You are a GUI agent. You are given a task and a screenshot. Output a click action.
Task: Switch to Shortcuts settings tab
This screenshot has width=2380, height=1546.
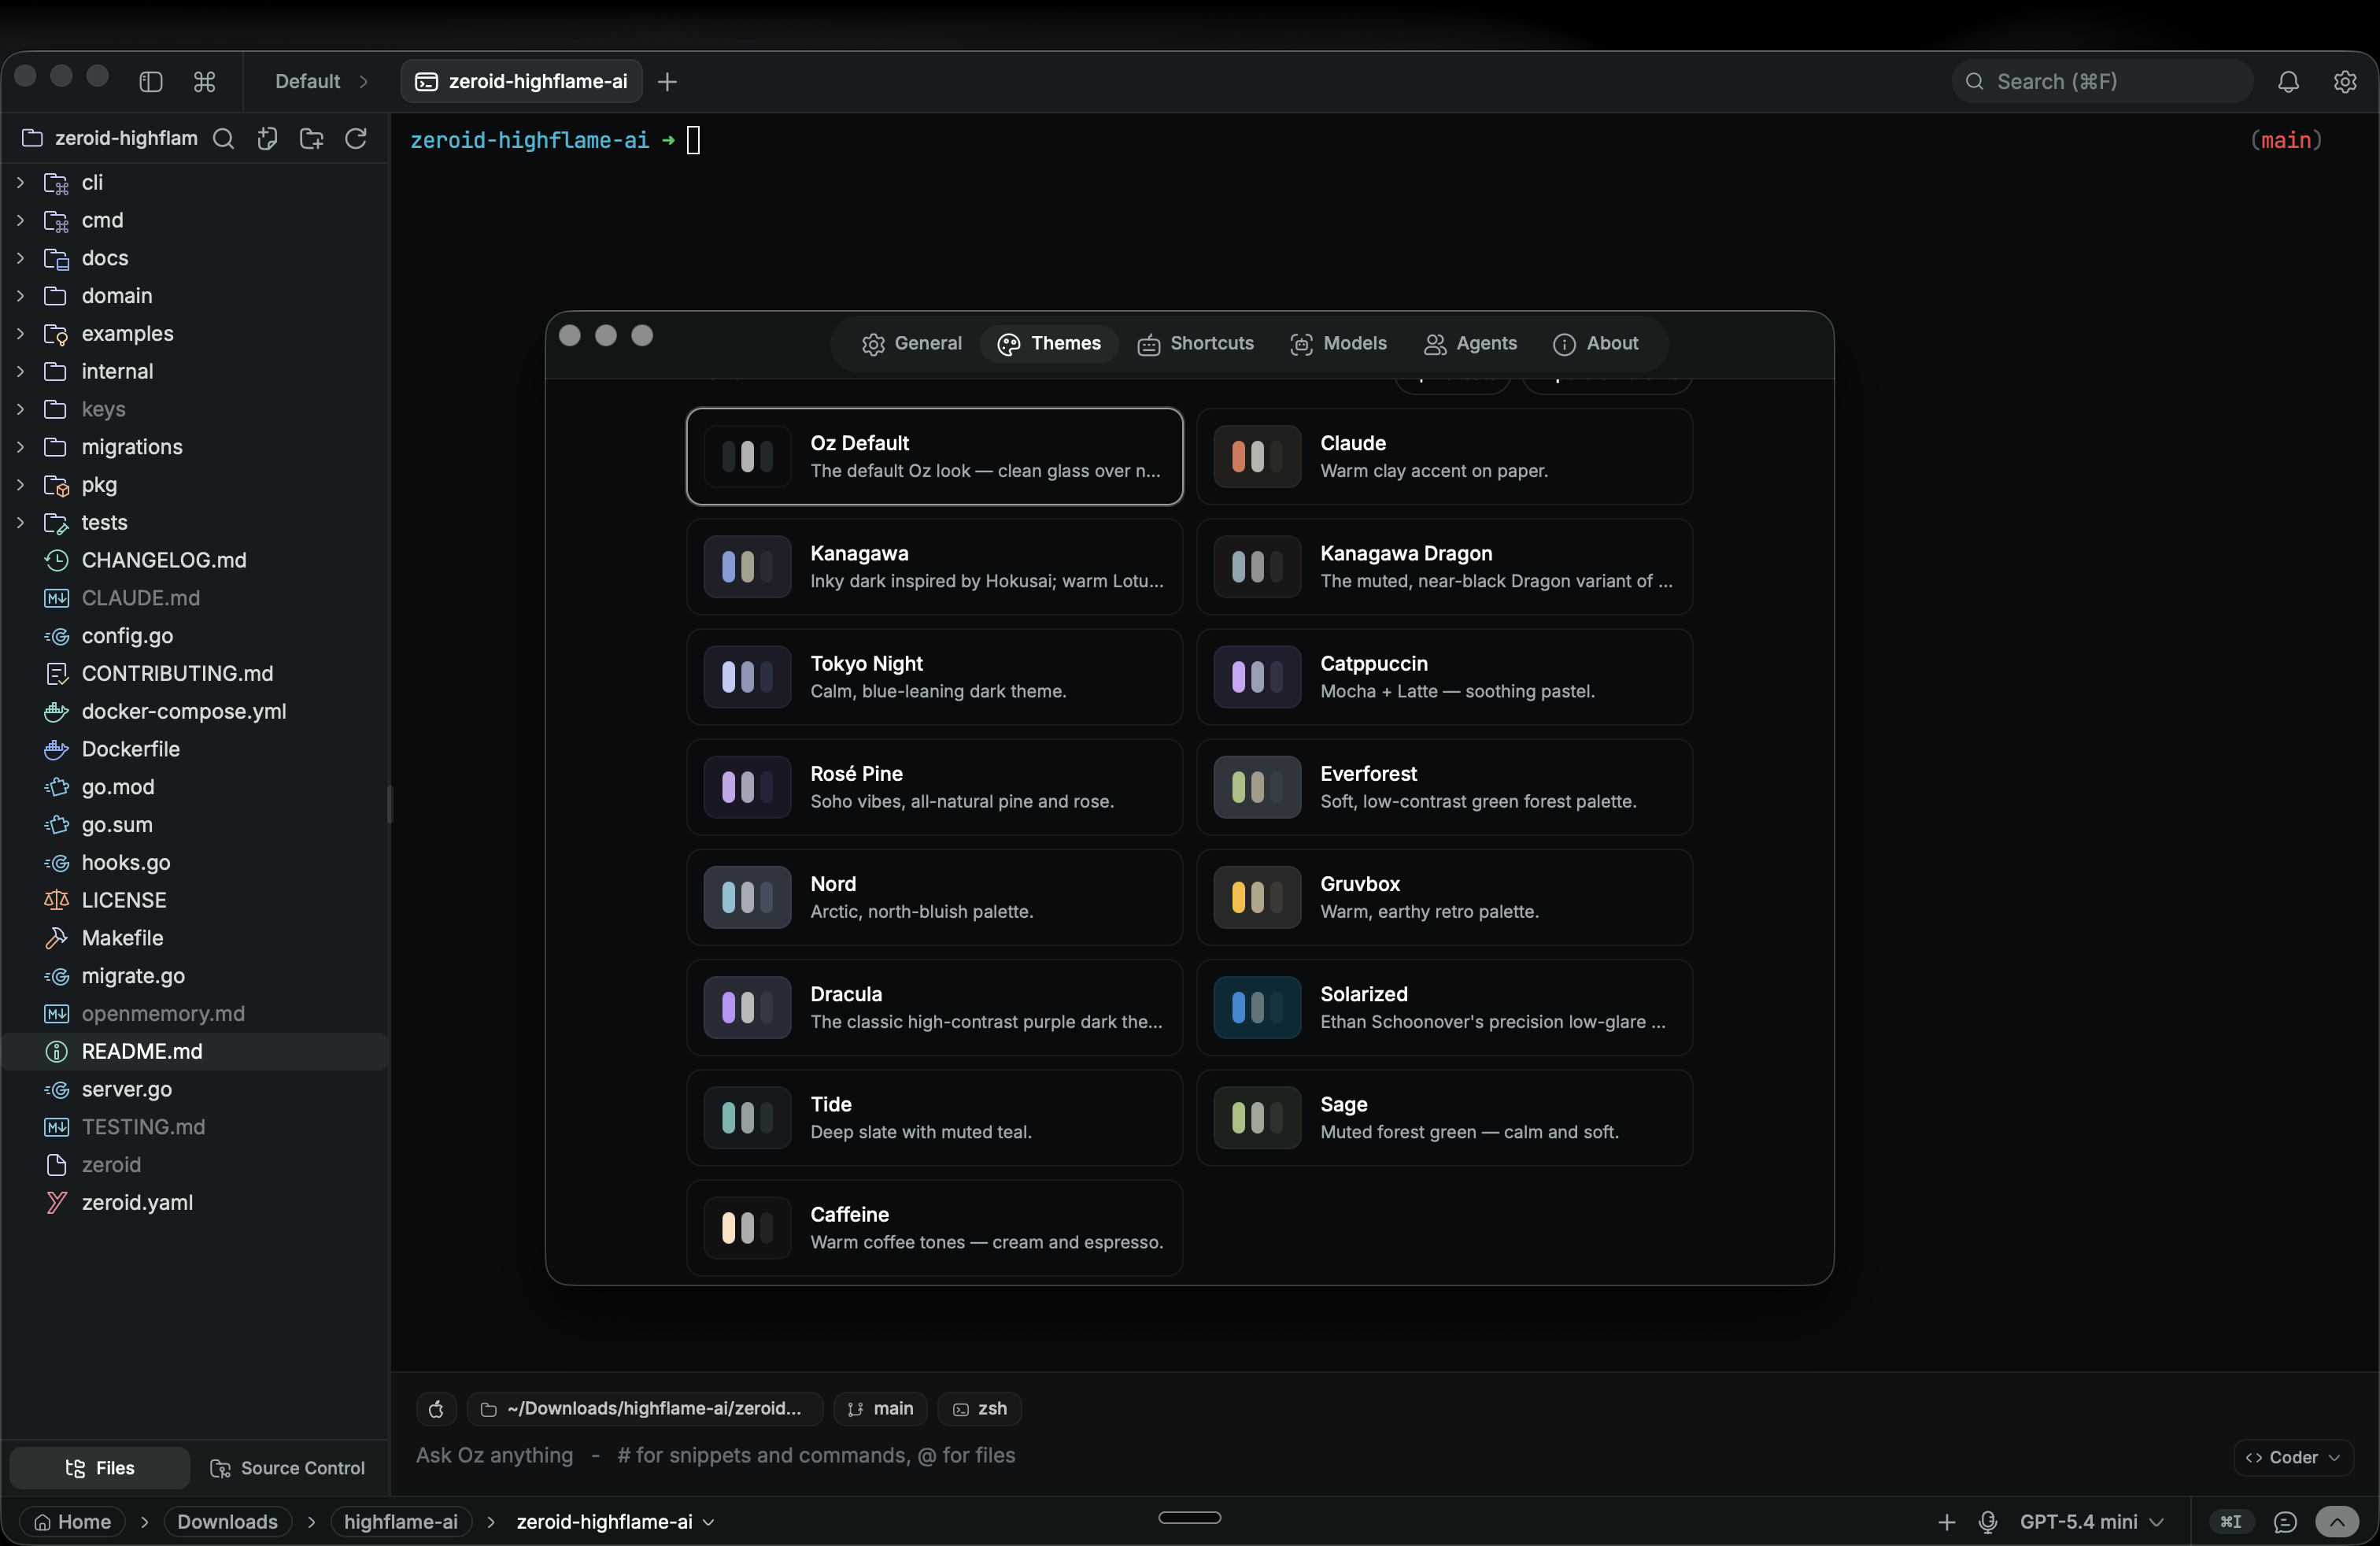pyautogui.click(x=1195, y=343)
